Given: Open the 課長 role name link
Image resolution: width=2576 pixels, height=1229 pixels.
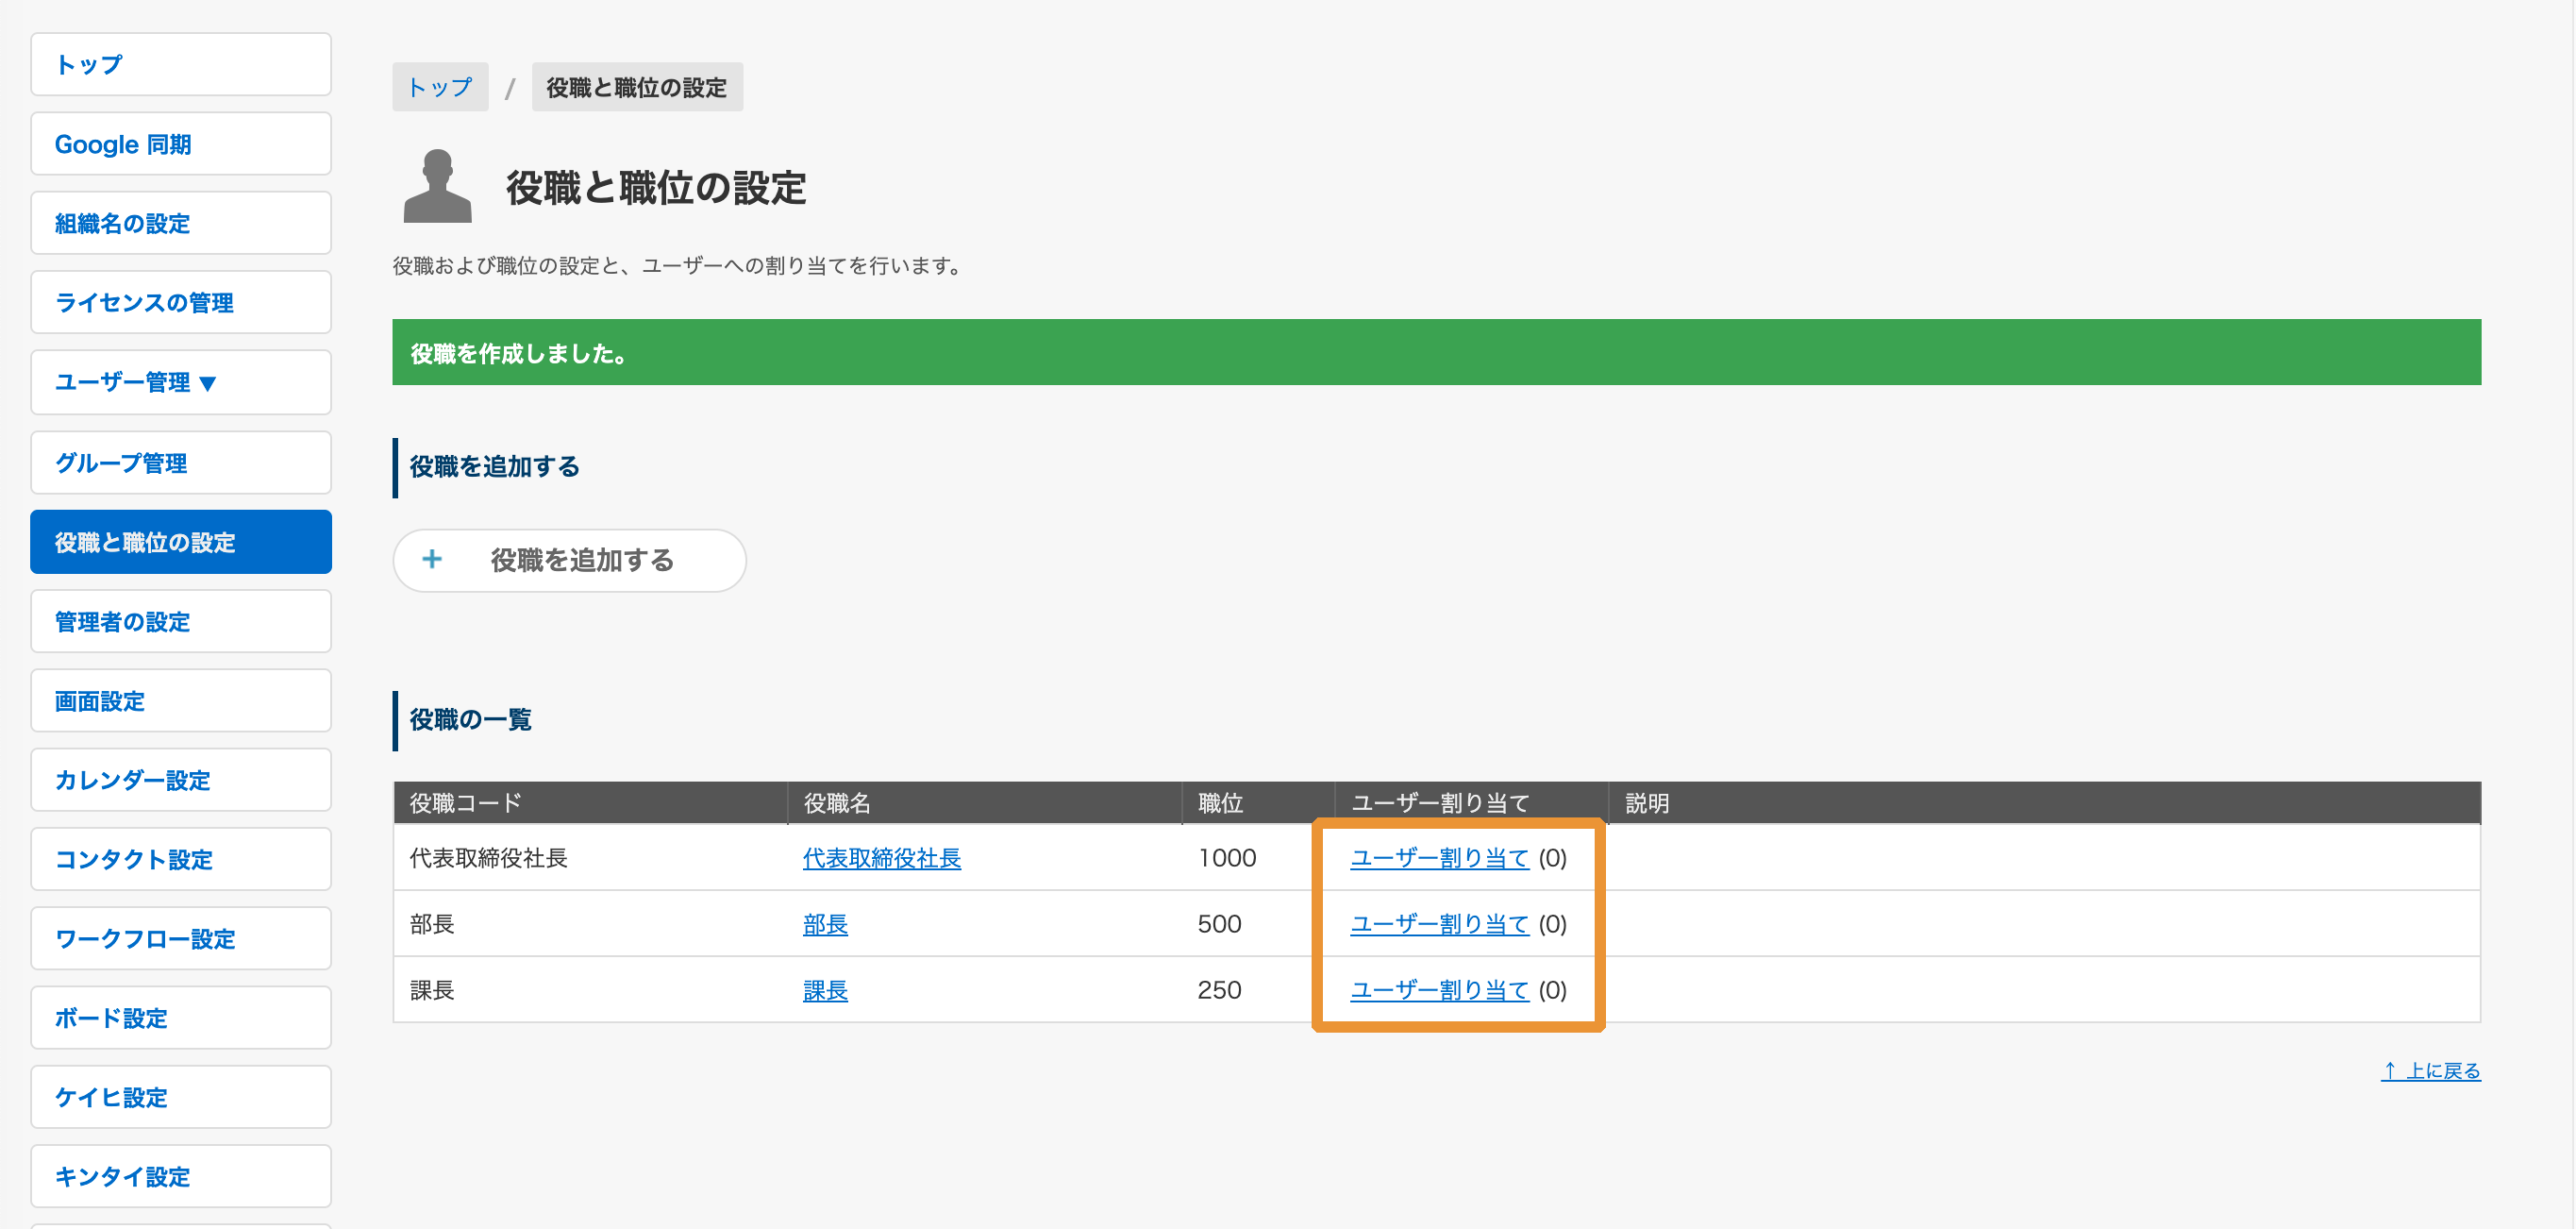Looking at the screenshot, I should click(825, 990).
